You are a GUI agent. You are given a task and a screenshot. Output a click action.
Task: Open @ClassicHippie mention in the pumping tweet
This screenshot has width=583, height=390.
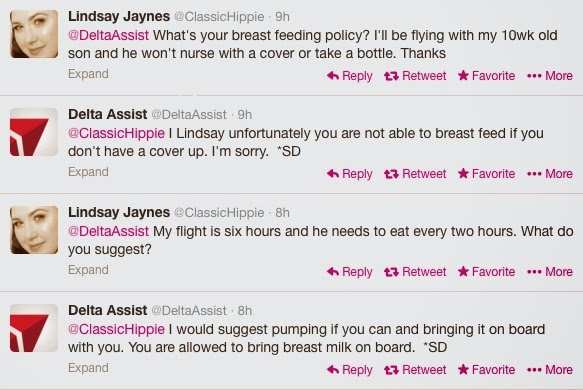click(x=116, y=329)
